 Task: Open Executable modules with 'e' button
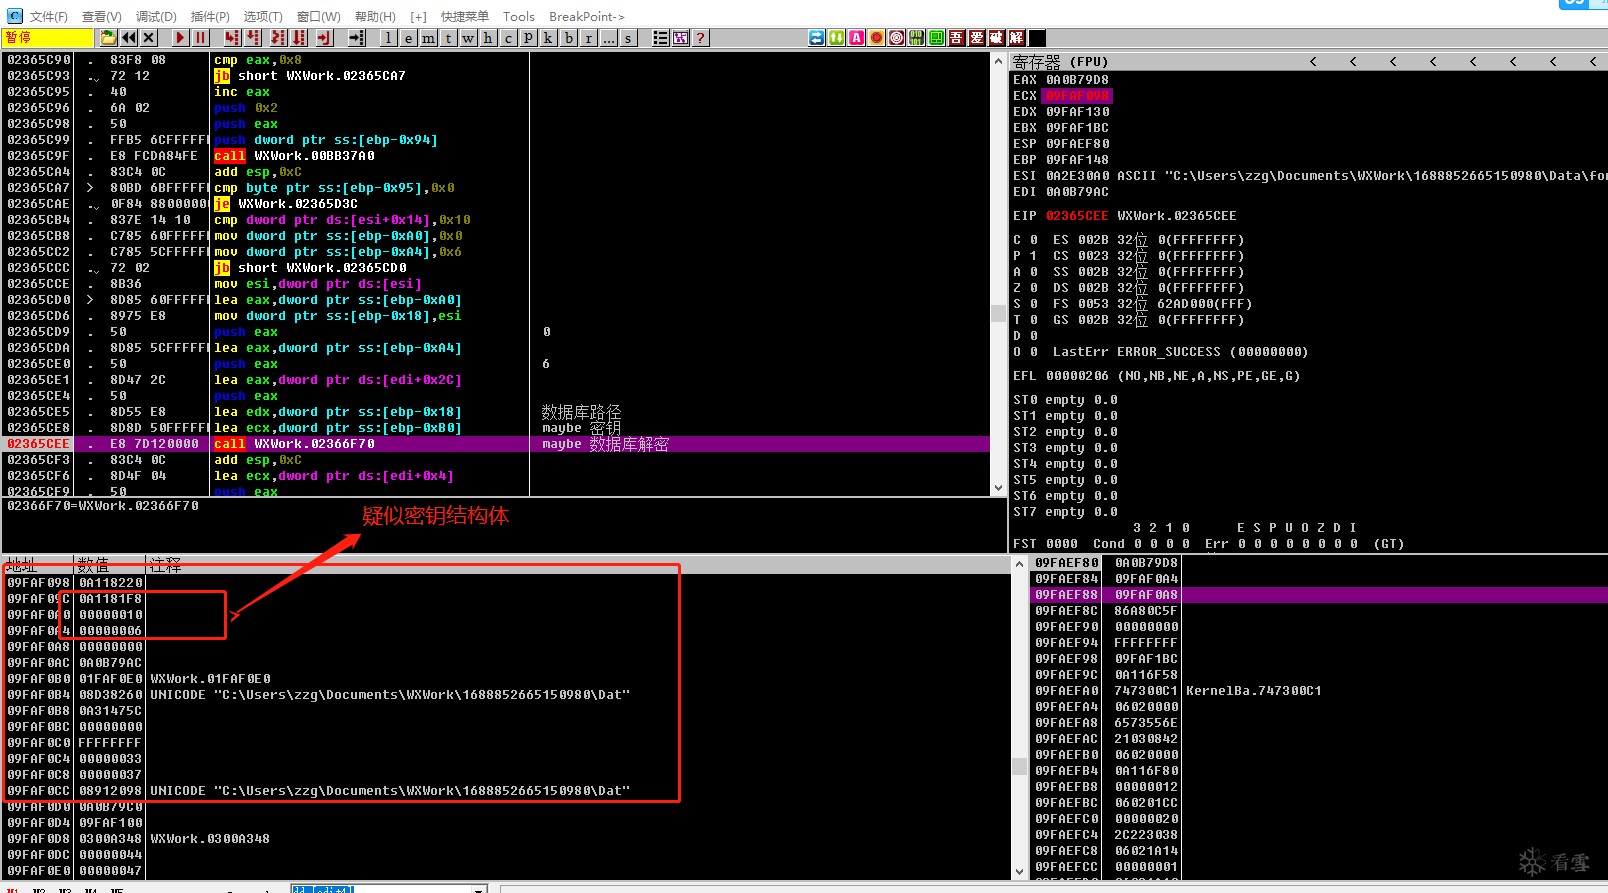[408, 38]
